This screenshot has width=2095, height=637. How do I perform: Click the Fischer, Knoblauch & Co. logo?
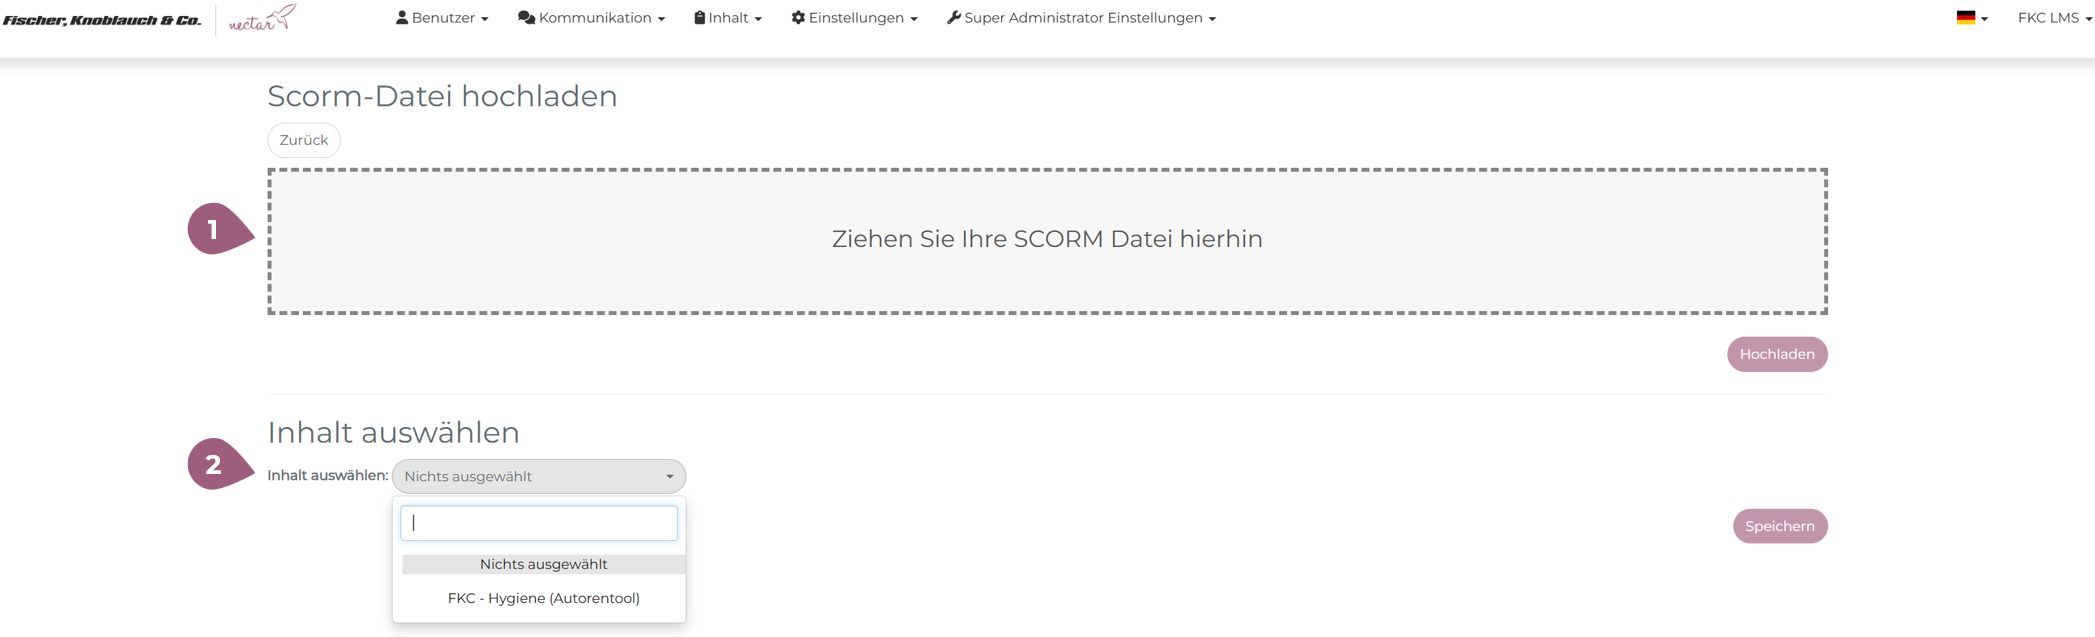click(102, 20)
